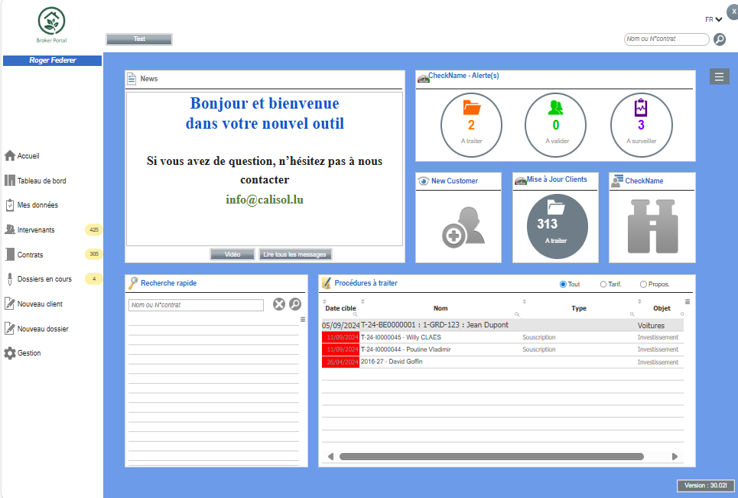Viewport: 738px width, 498px height.
Task: Click the magnifier icon next to top search
Action: point(719,40)
